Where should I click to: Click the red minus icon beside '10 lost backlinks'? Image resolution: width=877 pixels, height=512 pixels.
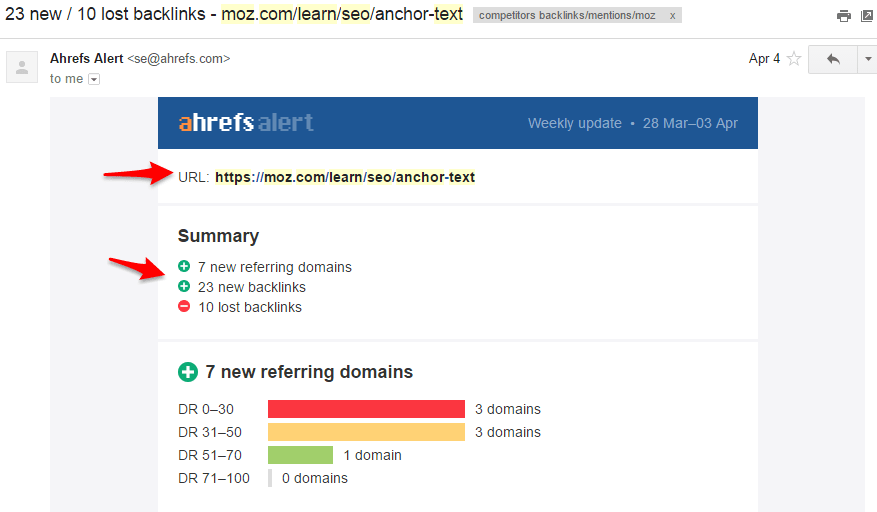[x=184, y=307]
